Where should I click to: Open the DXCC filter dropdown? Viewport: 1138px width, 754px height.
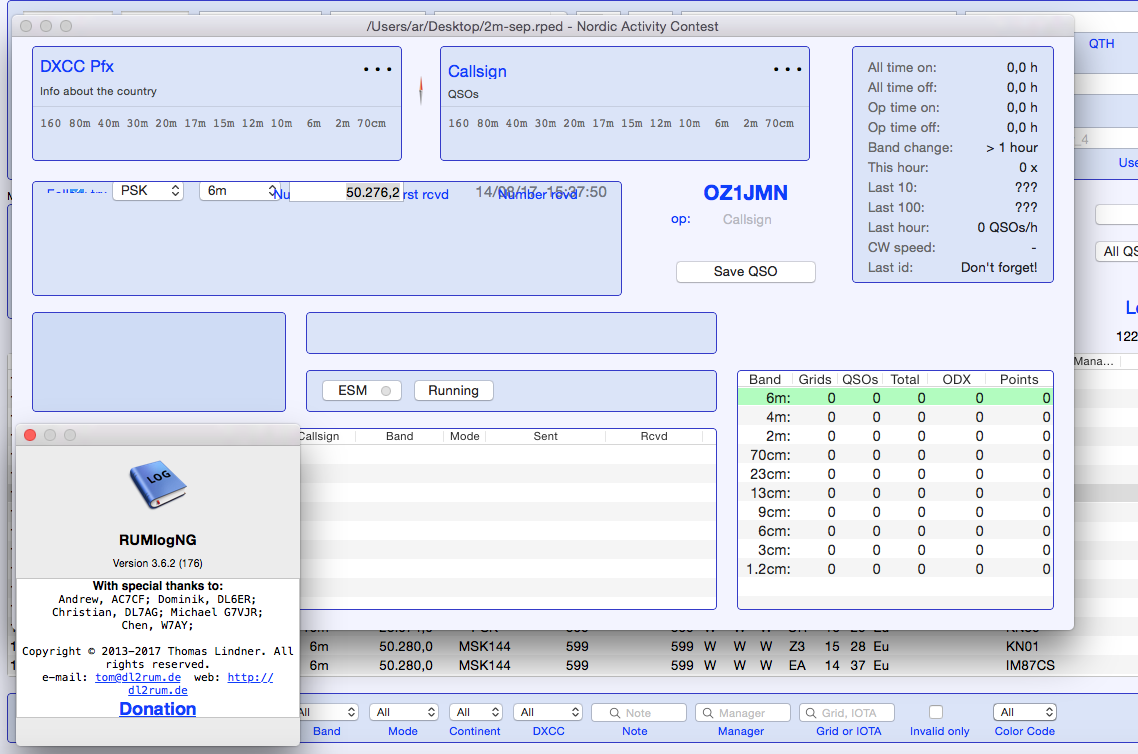[x=547, y=712]
